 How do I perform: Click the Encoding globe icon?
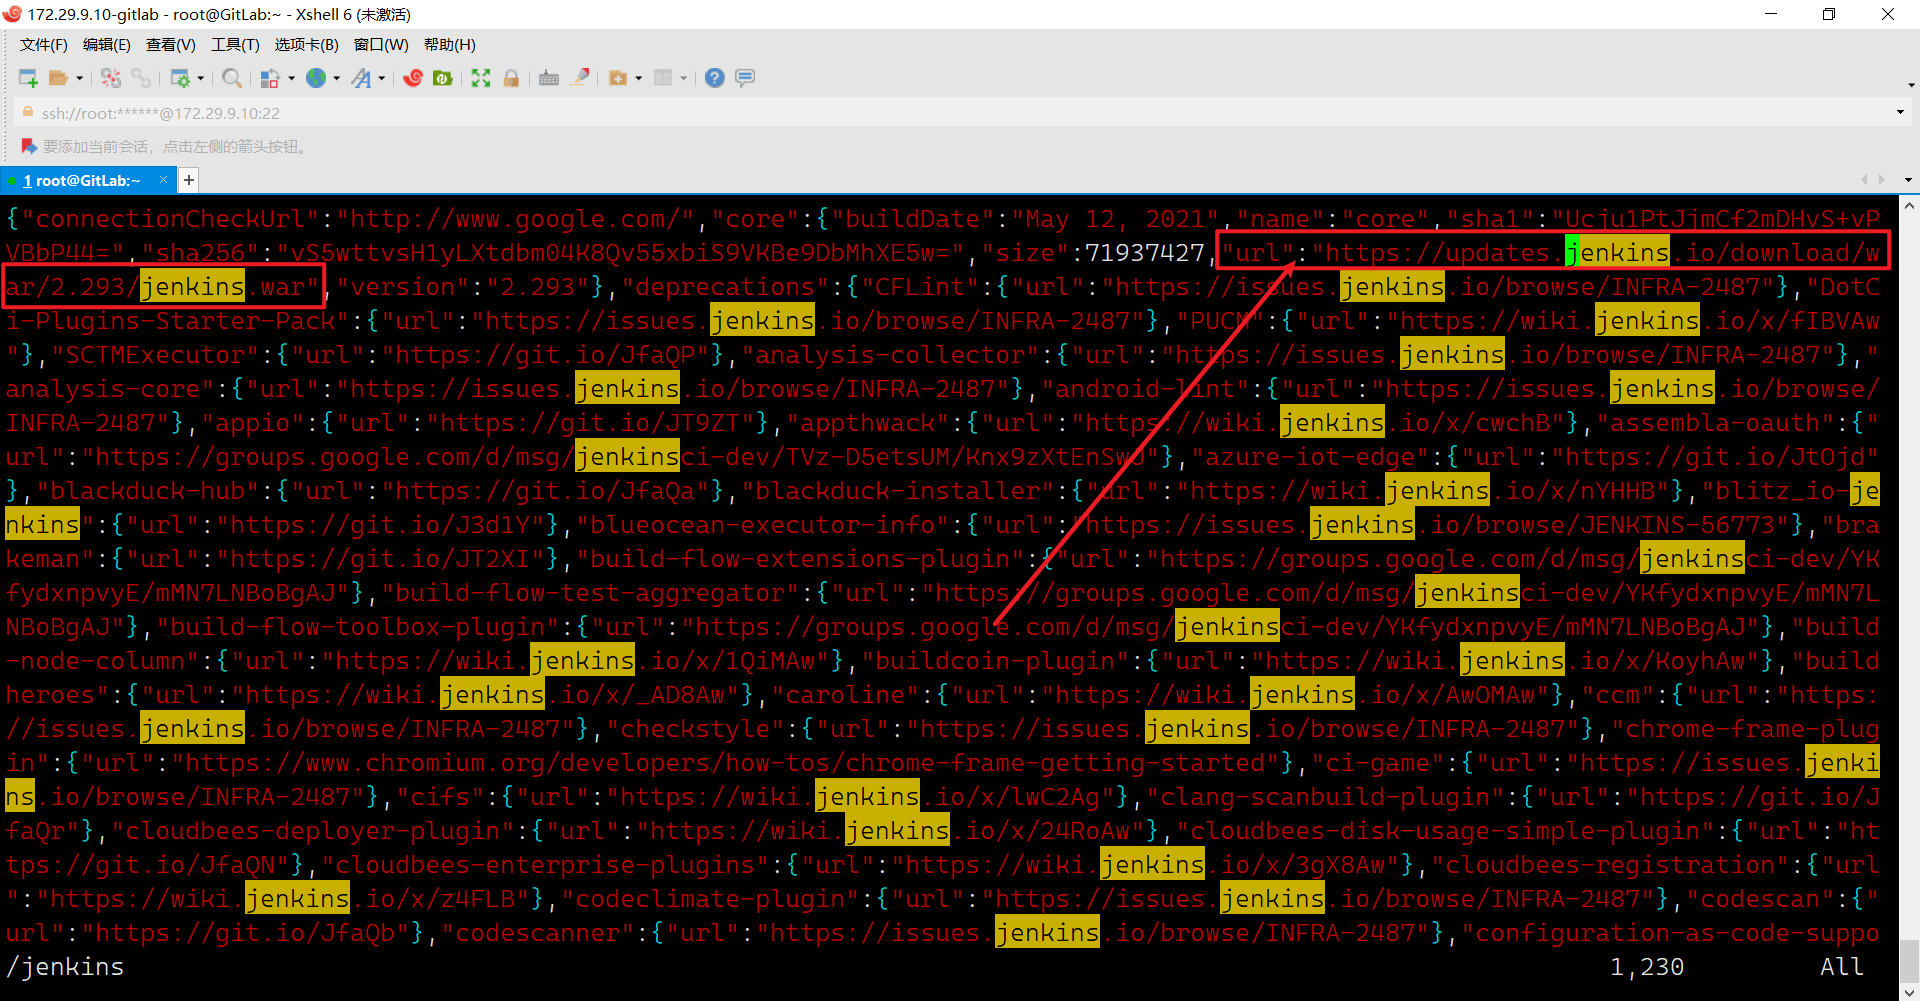[316, 78]
